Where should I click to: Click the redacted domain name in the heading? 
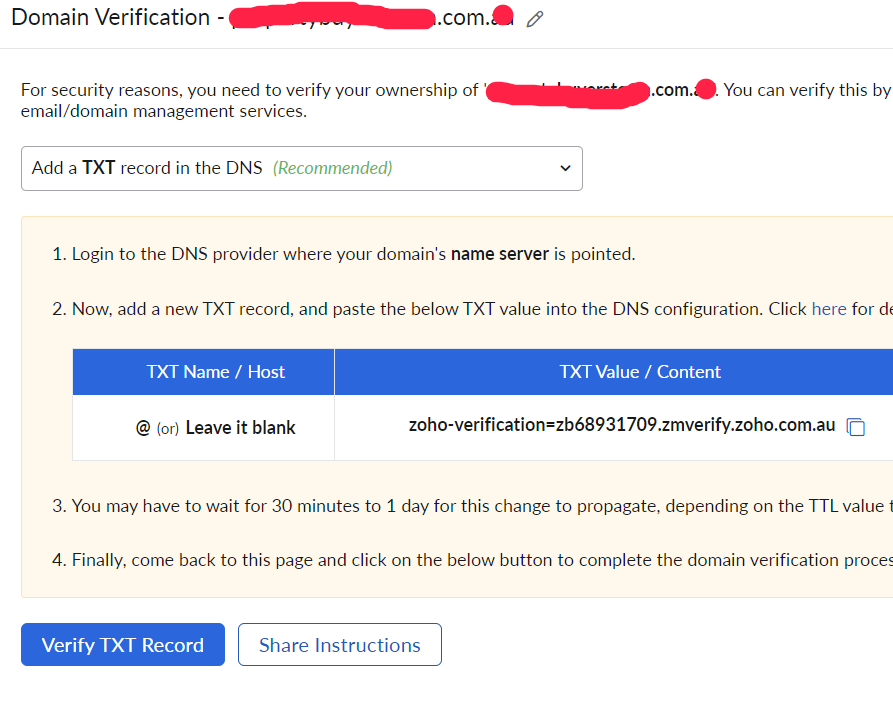(370, 19)
